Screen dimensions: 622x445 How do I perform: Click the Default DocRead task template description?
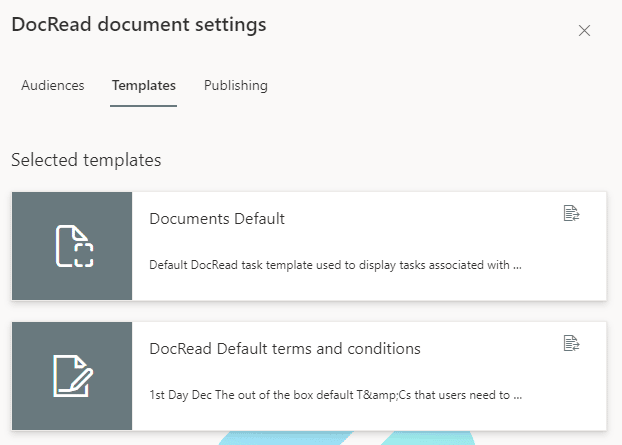point(335,265)
